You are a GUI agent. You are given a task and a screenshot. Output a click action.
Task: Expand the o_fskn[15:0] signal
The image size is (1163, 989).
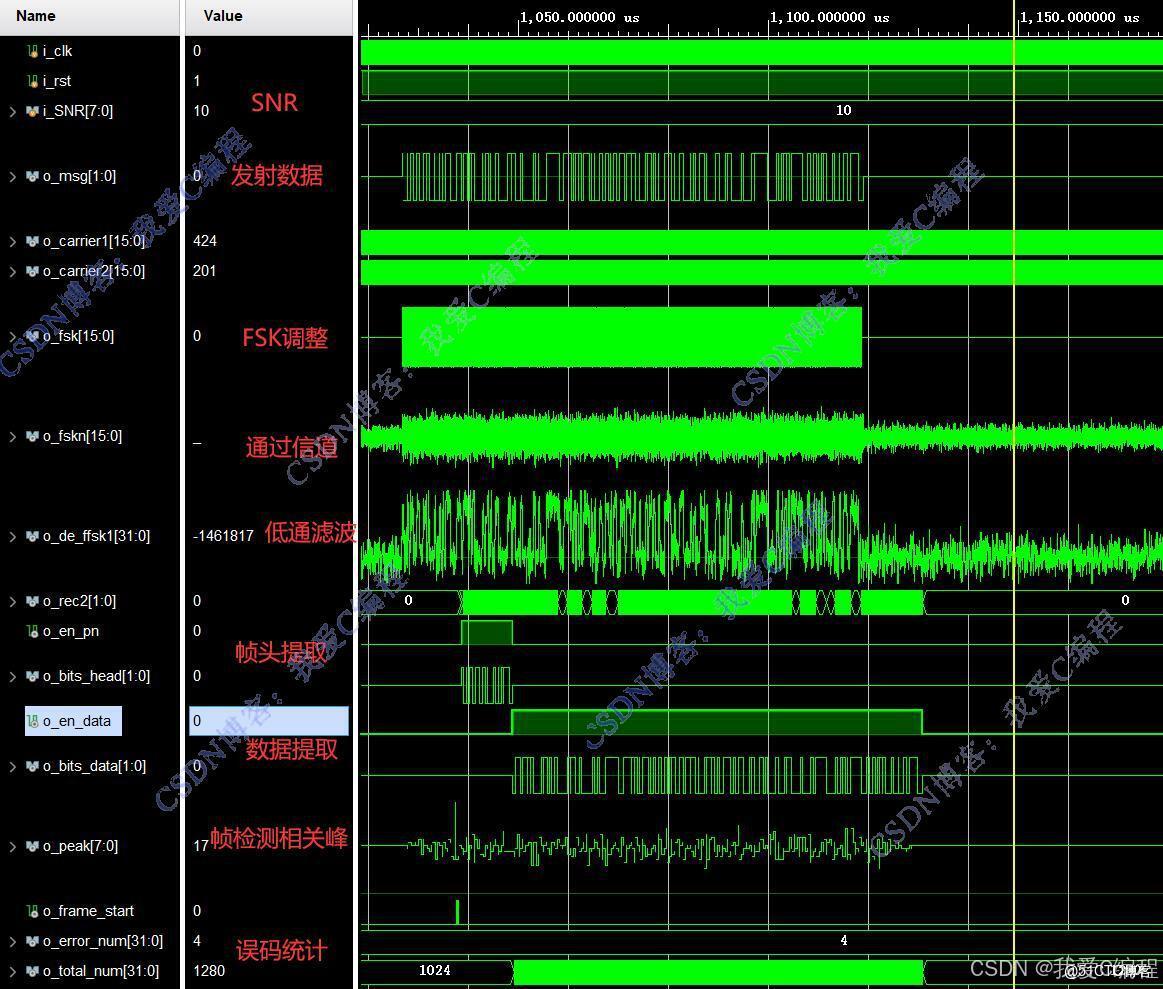(x=13, y=436)
